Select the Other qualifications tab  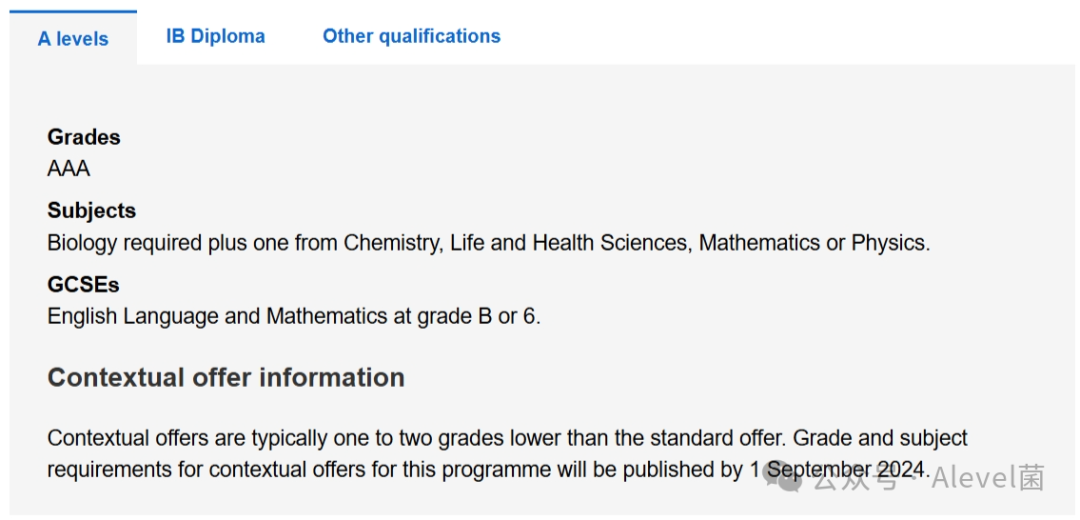tap(411, 37)
